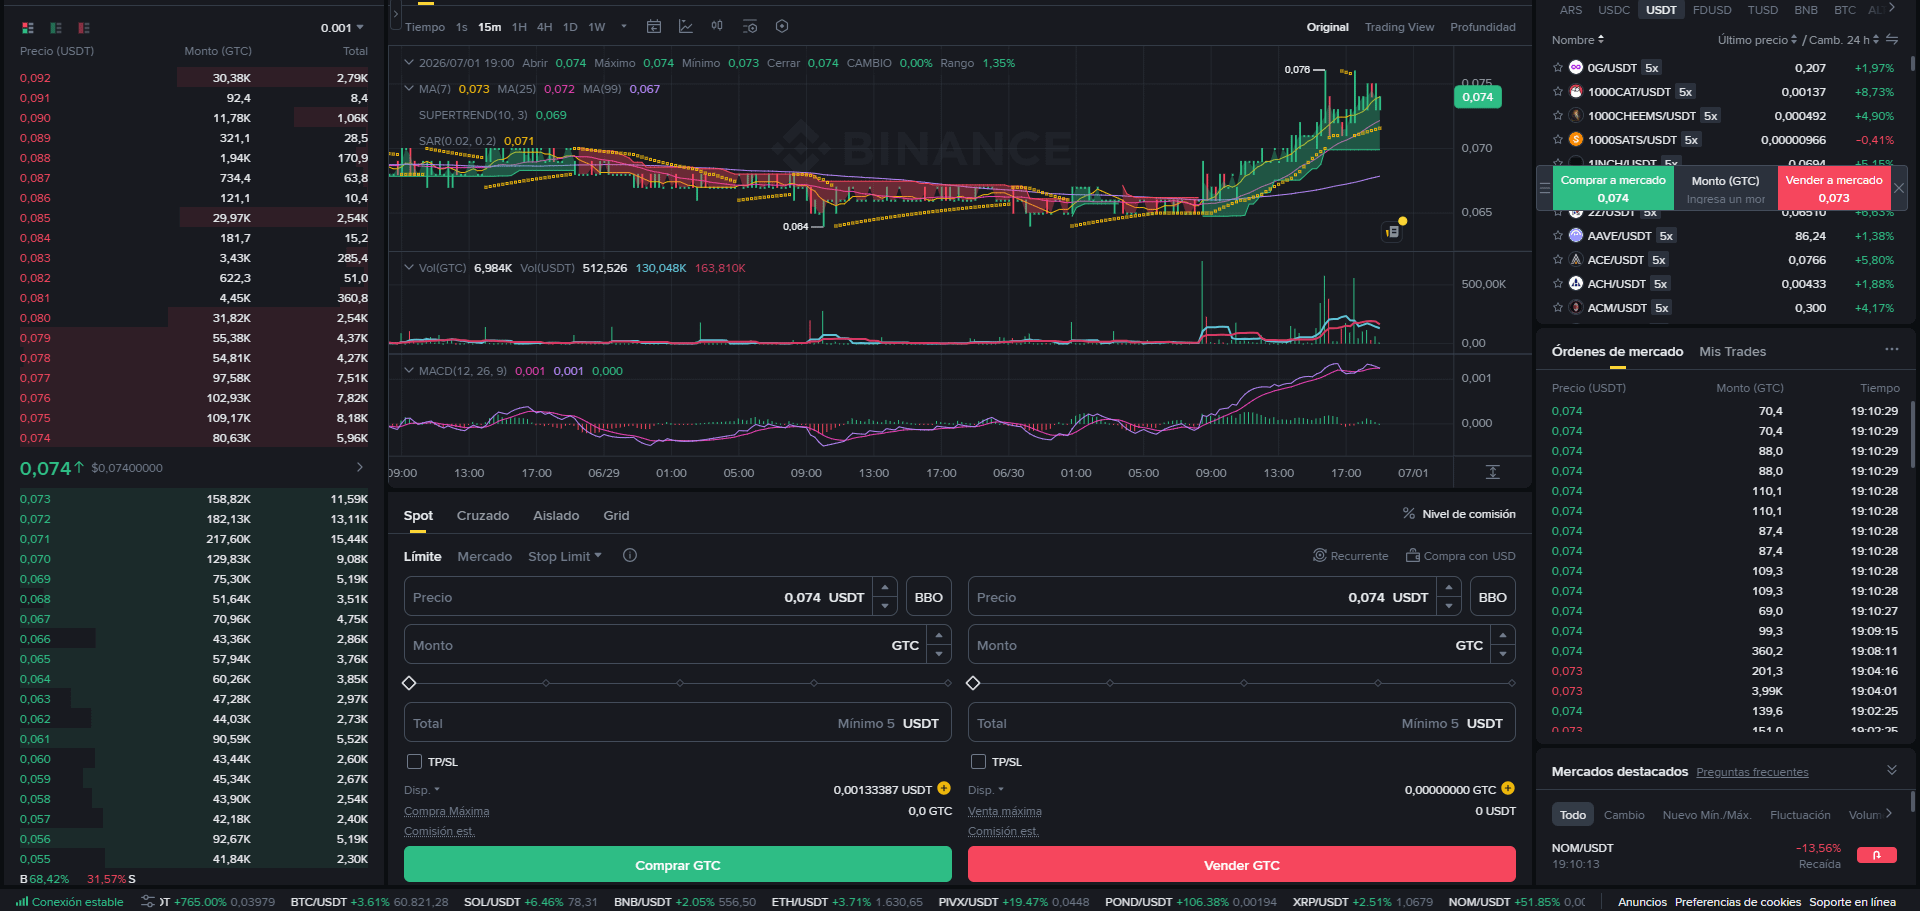Screen dimensions: 1920x911
Task: Open technical indicators chart icon
Action: click(686, 27)
